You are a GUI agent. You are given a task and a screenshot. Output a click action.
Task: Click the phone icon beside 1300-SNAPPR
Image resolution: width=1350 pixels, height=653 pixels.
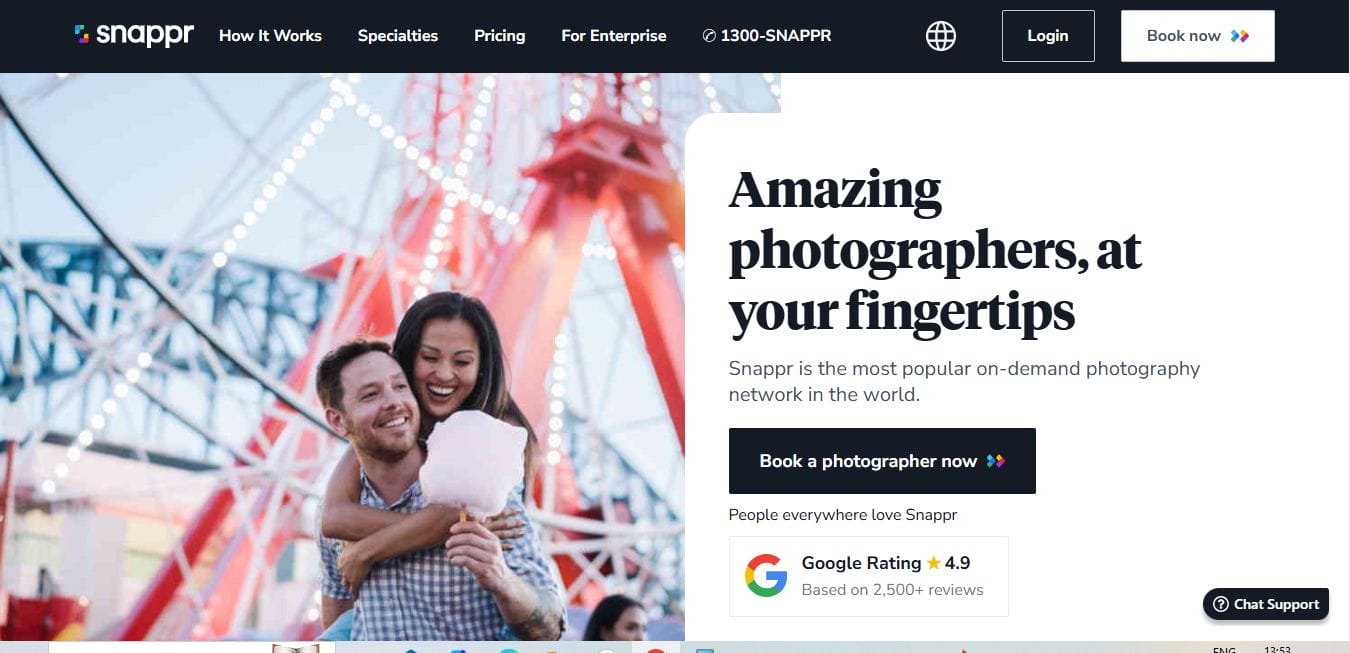coord(709,36)
